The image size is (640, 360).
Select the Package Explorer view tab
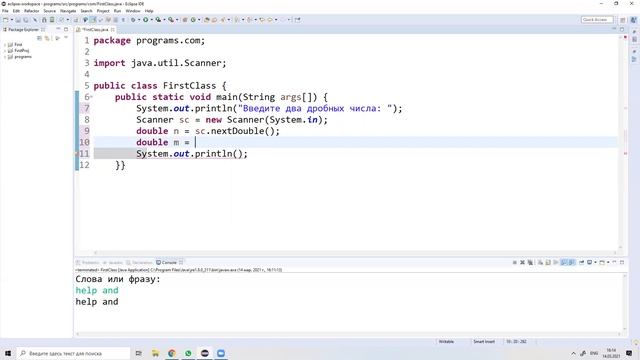point(23,29)
